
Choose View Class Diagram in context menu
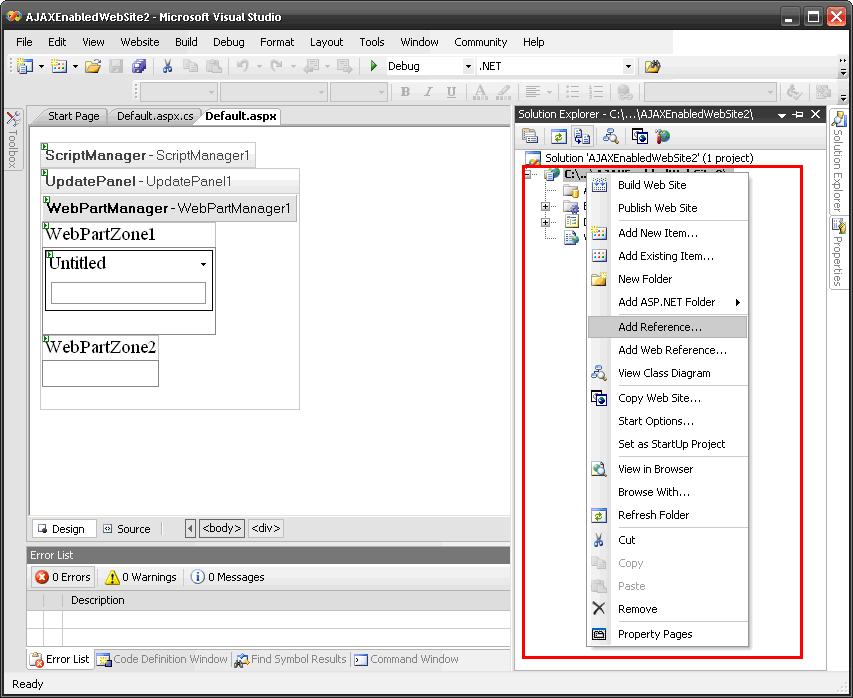(x=667, y=373)
